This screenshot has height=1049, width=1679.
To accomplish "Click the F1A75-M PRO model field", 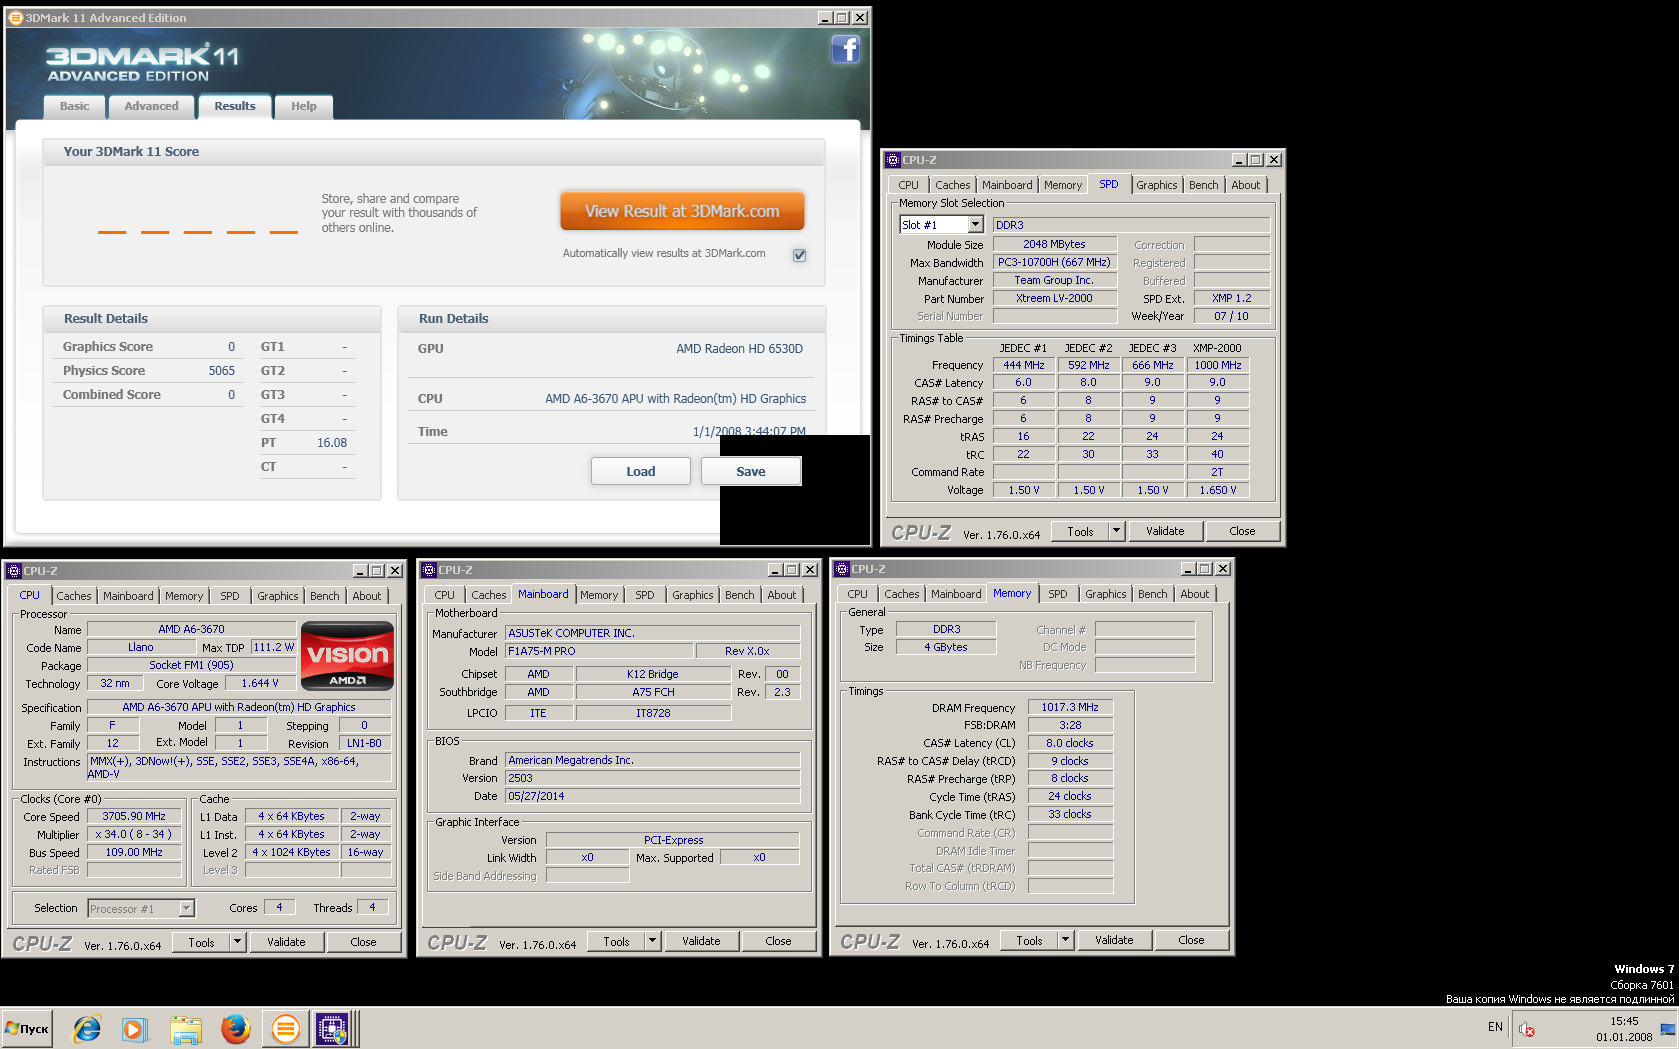I will (x=599, y=651).
